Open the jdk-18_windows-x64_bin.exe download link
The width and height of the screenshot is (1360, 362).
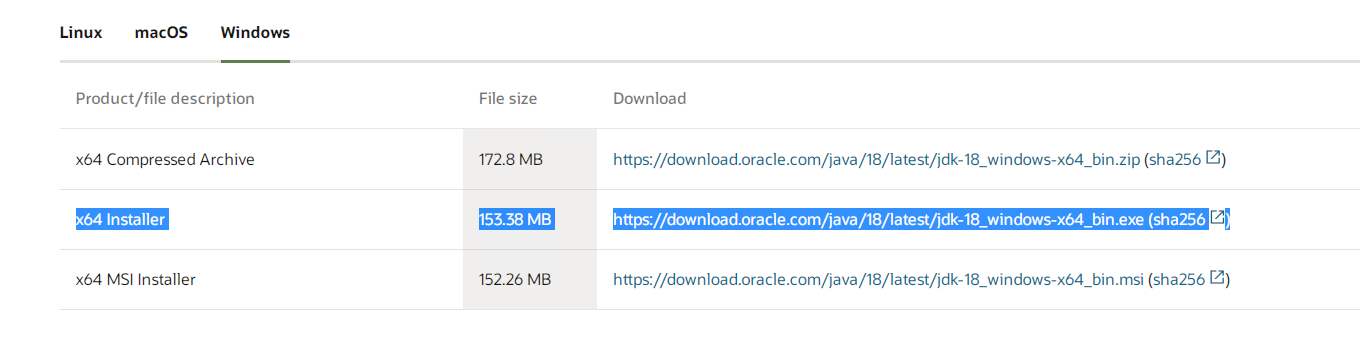(878, 219)
